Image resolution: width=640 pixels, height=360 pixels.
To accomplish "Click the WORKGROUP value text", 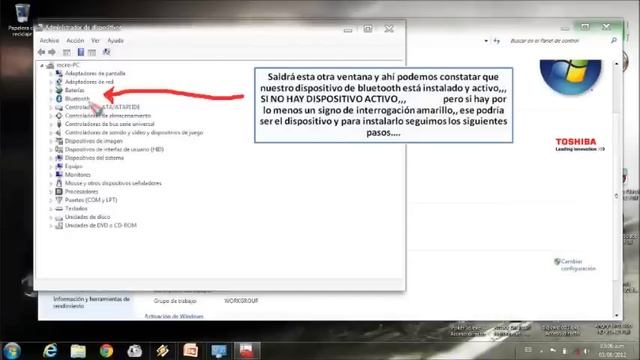I will click(241, 301).
